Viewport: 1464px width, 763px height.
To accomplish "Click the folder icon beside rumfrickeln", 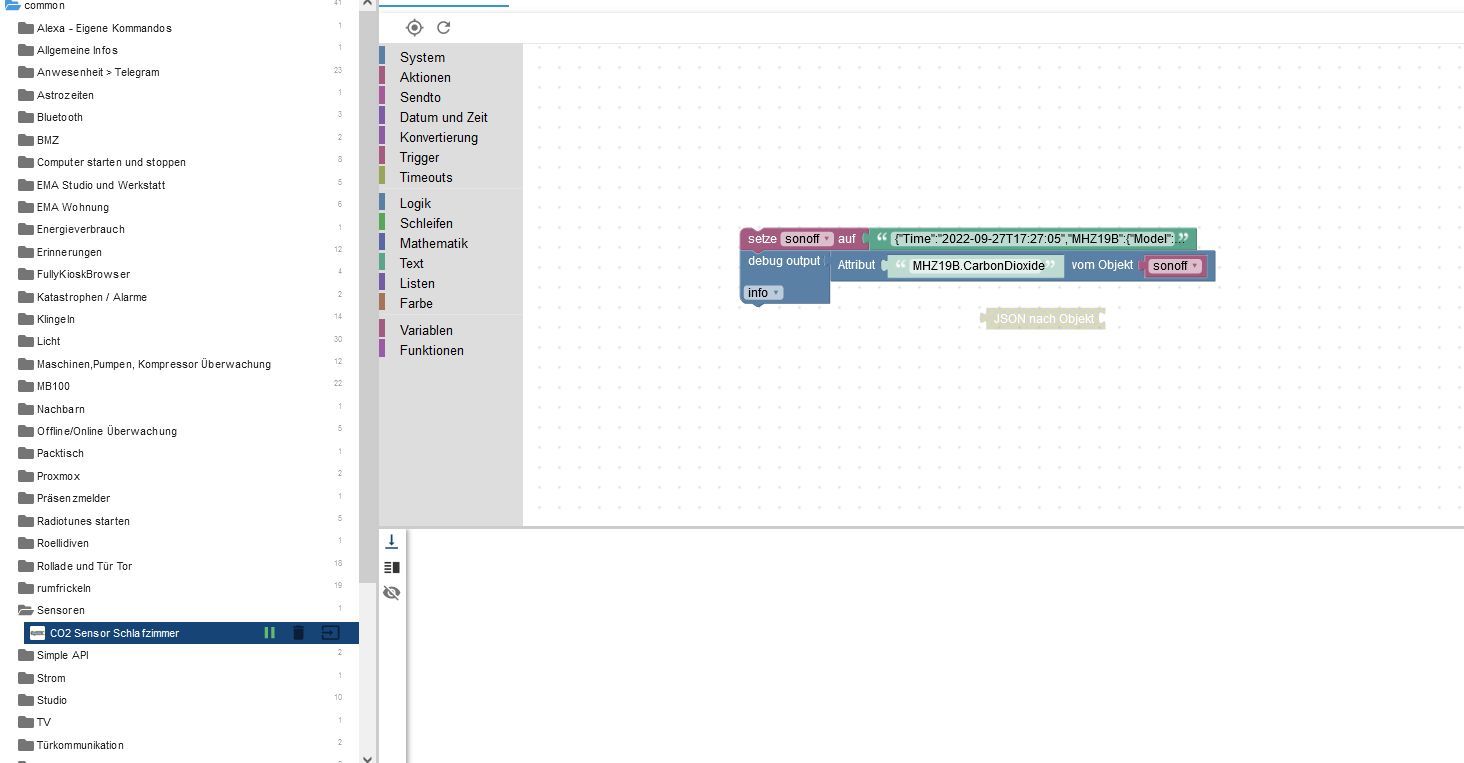I will [26, 588].
